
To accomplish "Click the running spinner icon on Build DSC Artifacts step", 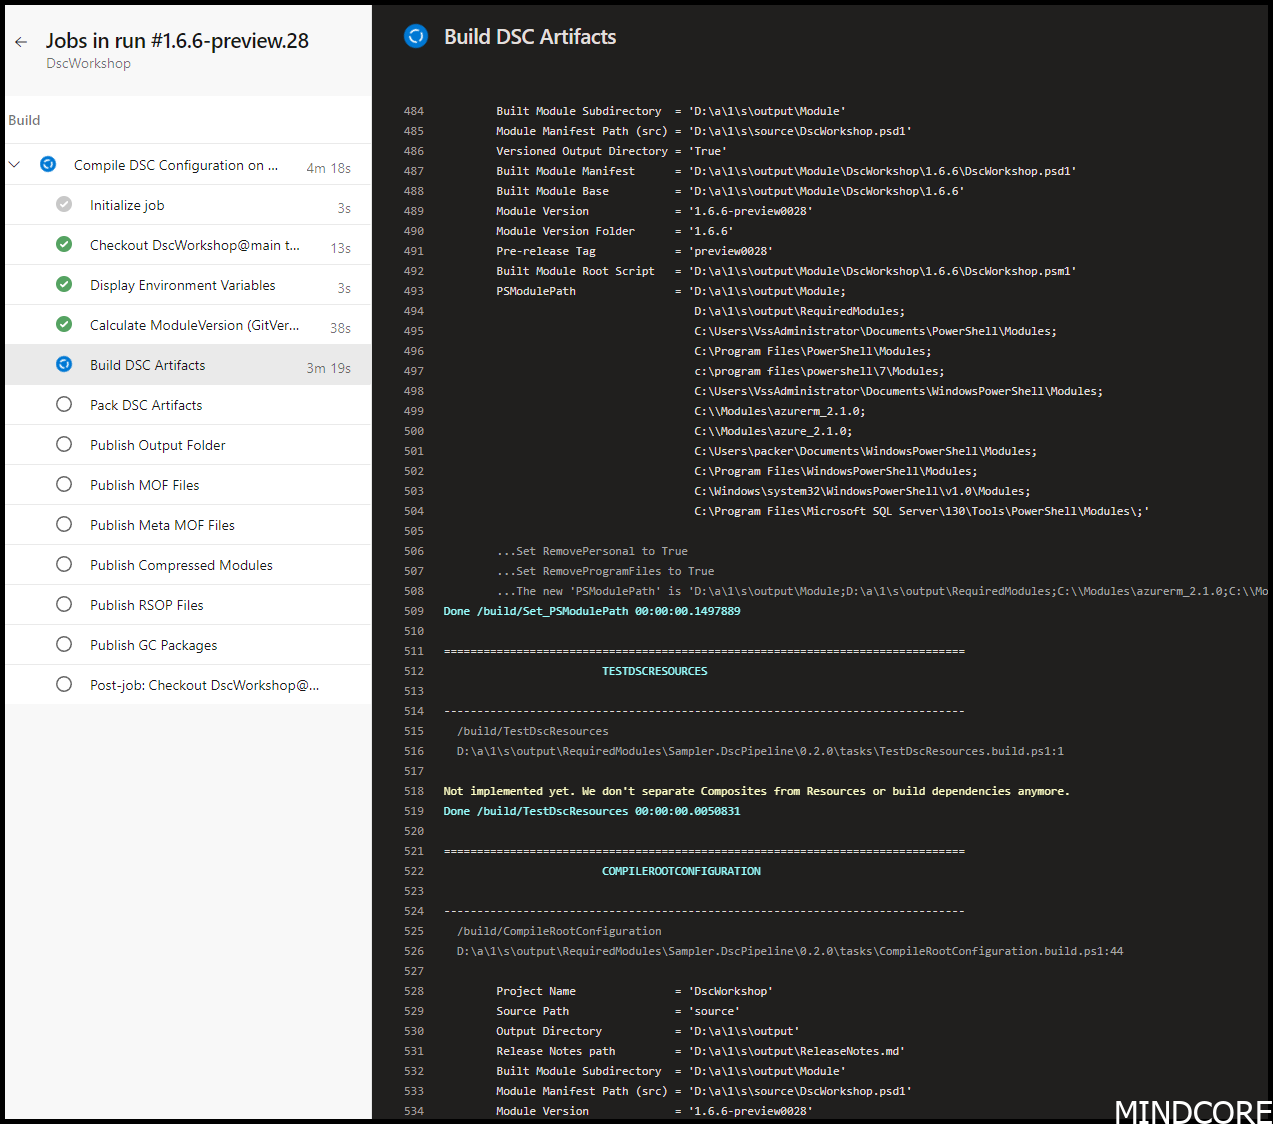I will click(x=64, y=364).
